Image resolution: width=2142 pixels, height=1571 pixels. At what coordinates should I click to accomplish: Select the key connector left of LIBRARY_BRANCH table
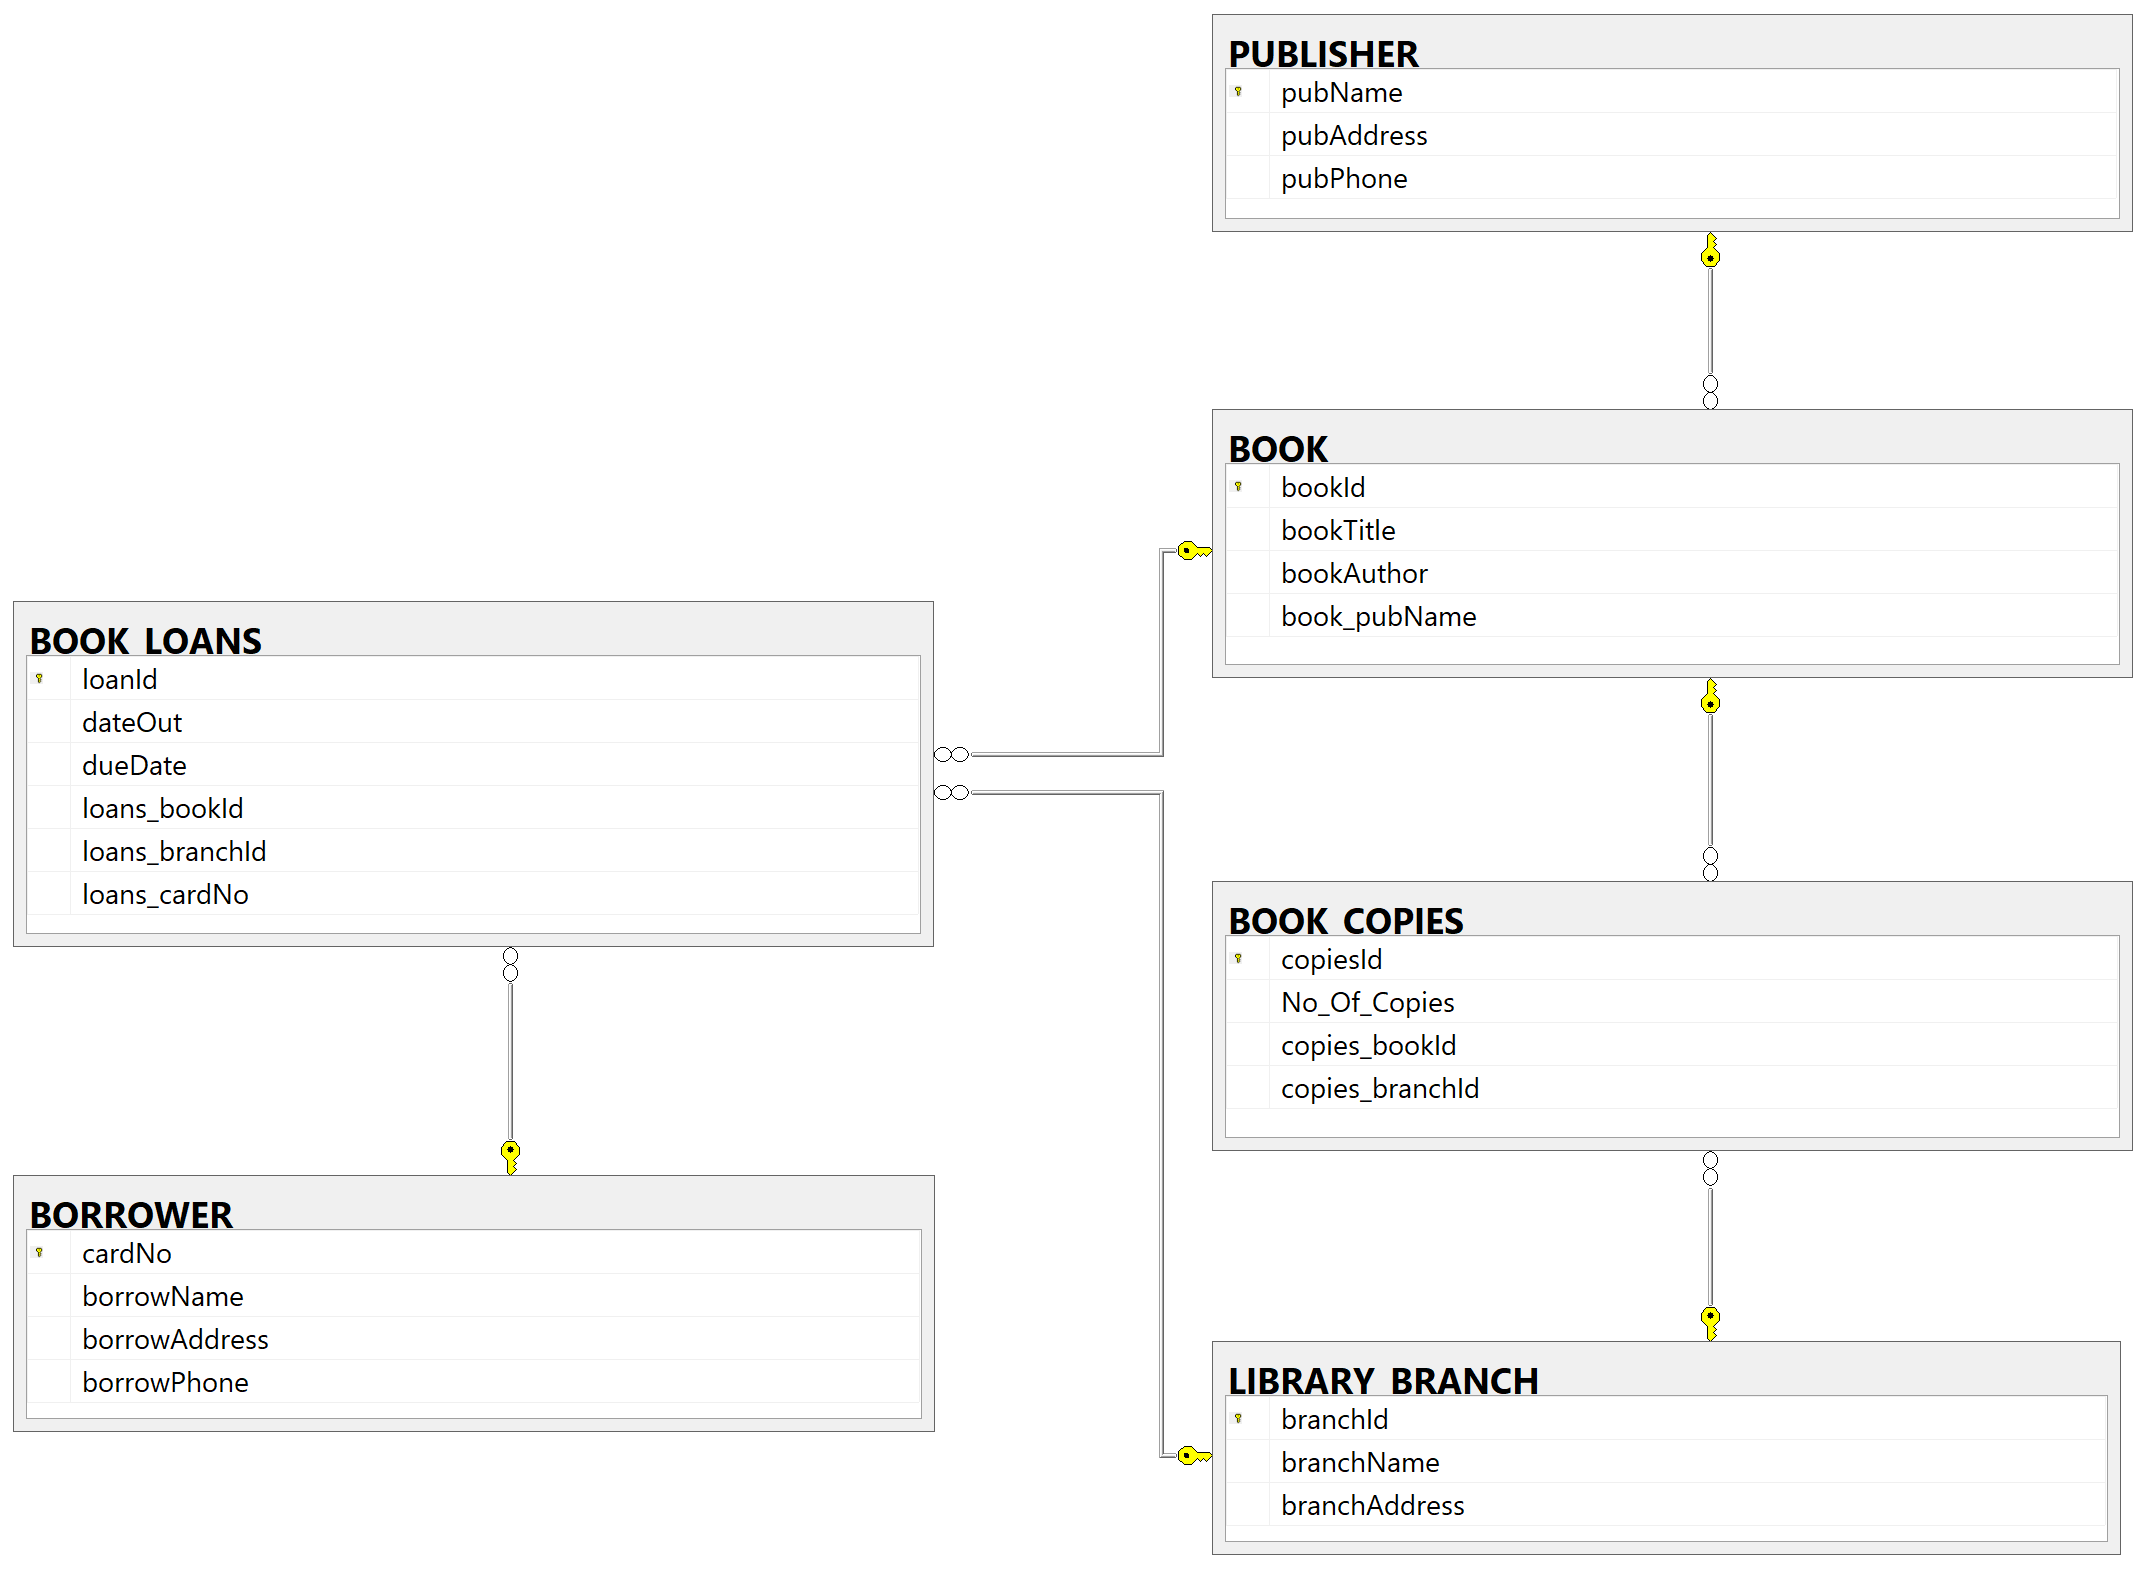pyautogui.click(x=1192, y=1456)
